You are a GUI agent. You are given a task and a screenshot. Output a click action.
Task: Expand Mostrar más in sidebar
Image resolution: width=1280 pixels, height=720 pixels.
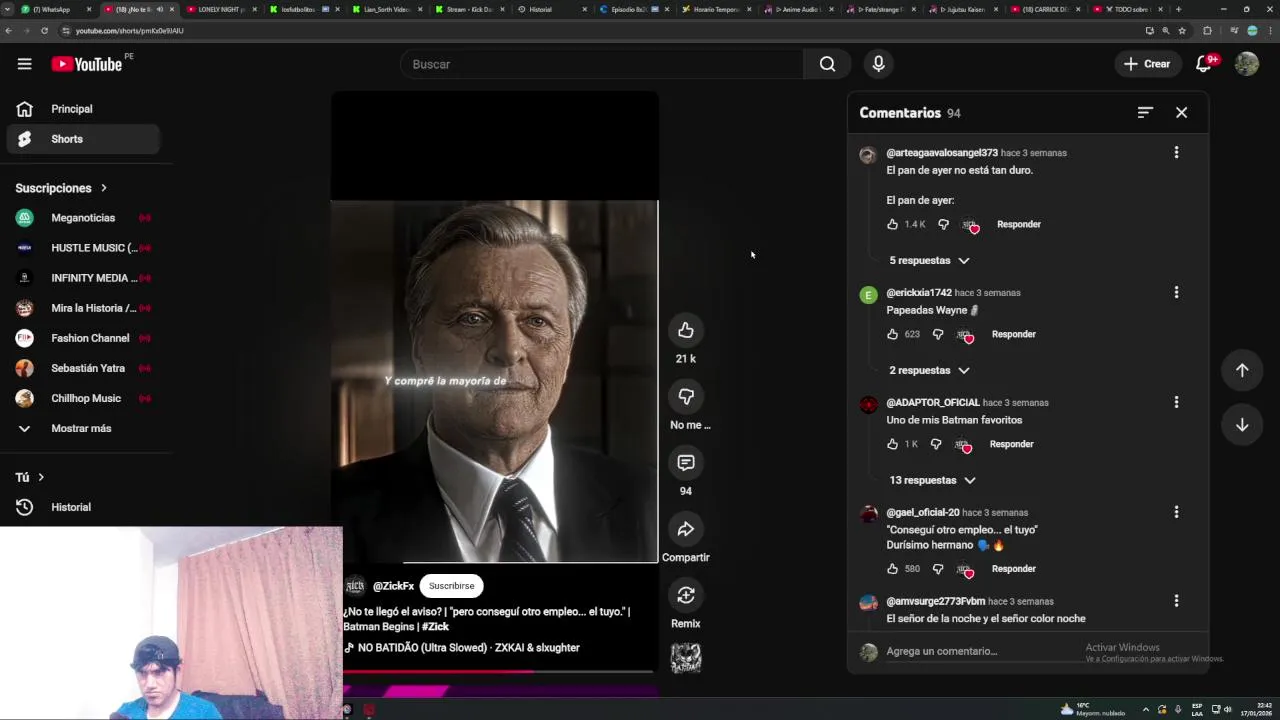[82, 428]
